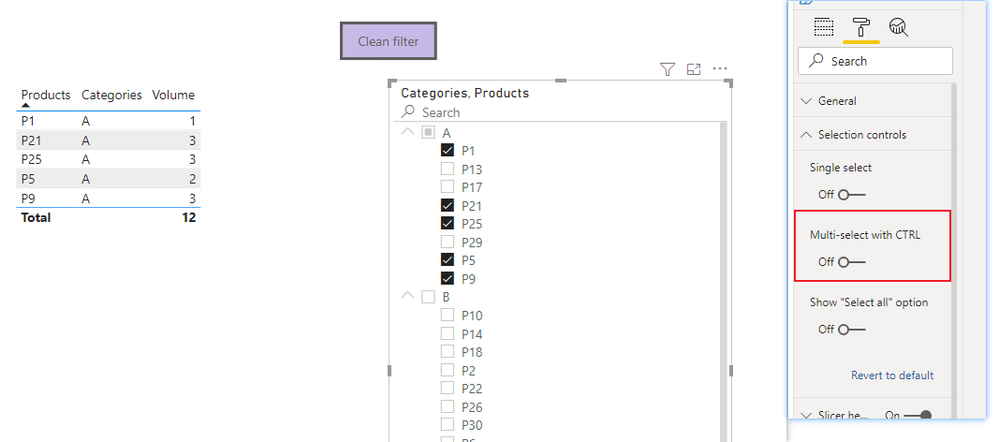Check the P13 checkbox
This screenshot has height=442, width=999.
click(x=447, y=169)
